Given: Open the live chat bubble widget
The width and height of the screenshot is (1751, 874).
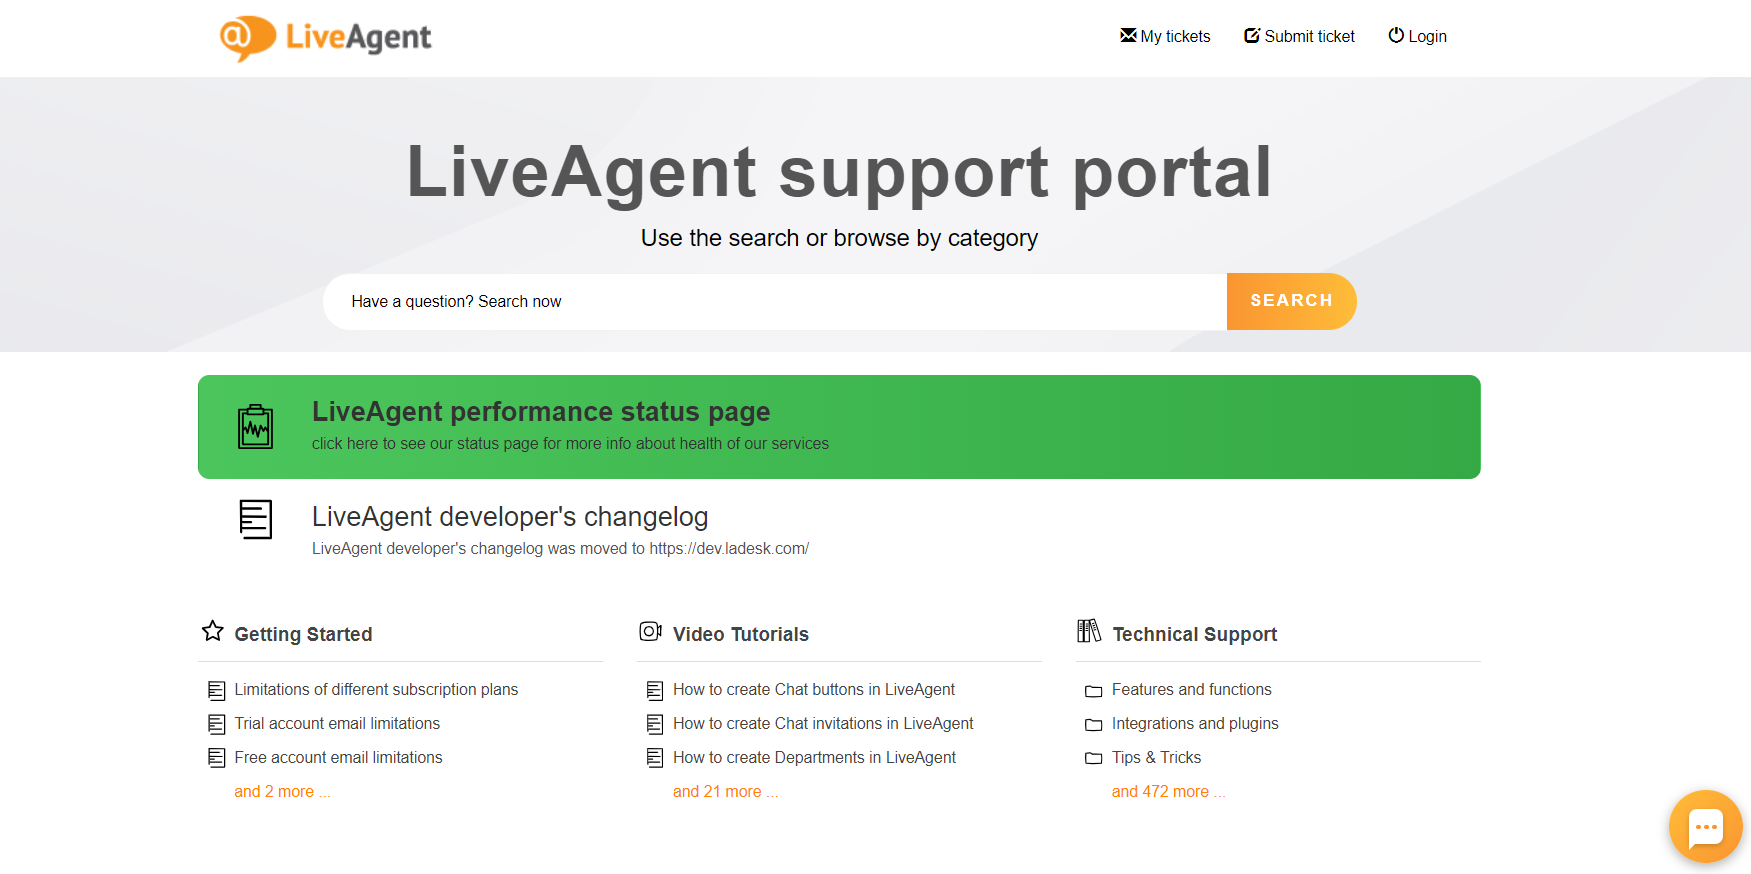Looking at the screenshot, I should point(1705,826).
